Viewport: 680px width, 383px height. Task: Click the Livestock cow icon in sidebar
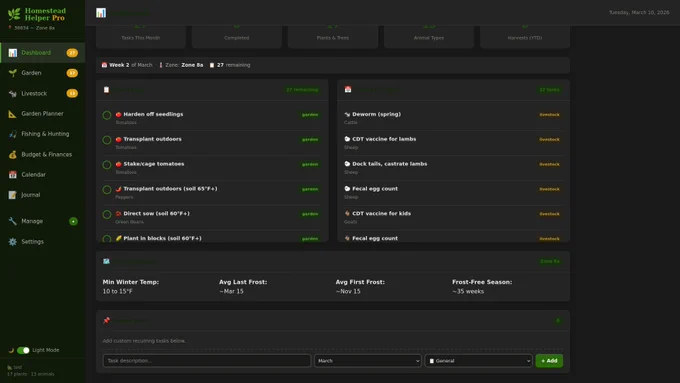coord(13,93)
